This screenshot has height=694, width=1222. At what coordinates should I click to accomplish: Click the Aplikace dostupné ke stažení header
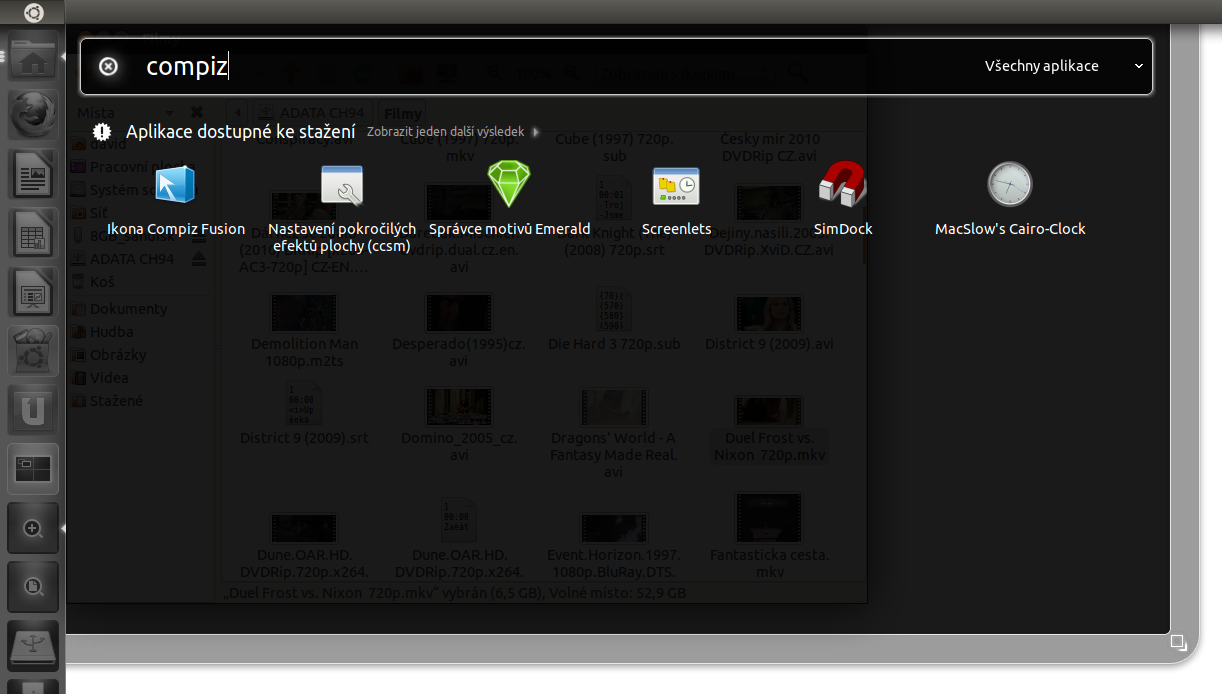(241, 131)
